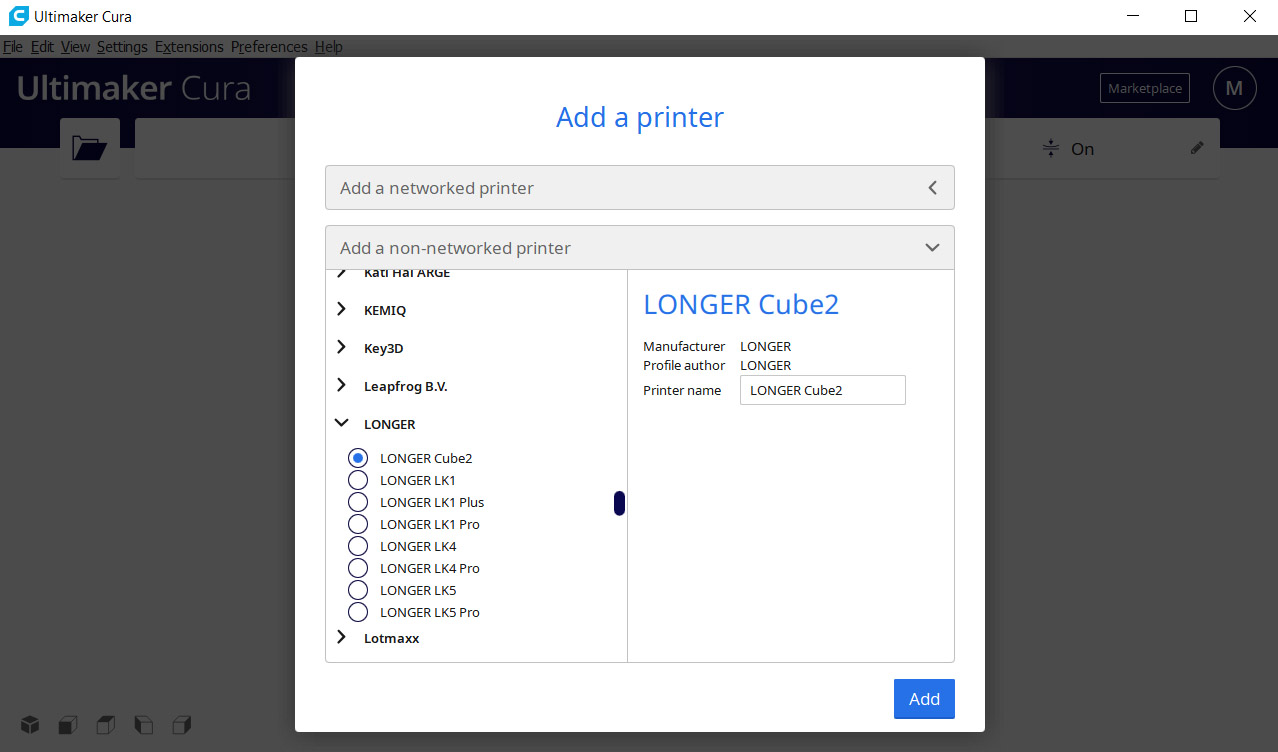The height and width of the screenshot is (752, 1278).
Task: Choose LONGER LK1 Plus printer option
Action: point(358,502)
